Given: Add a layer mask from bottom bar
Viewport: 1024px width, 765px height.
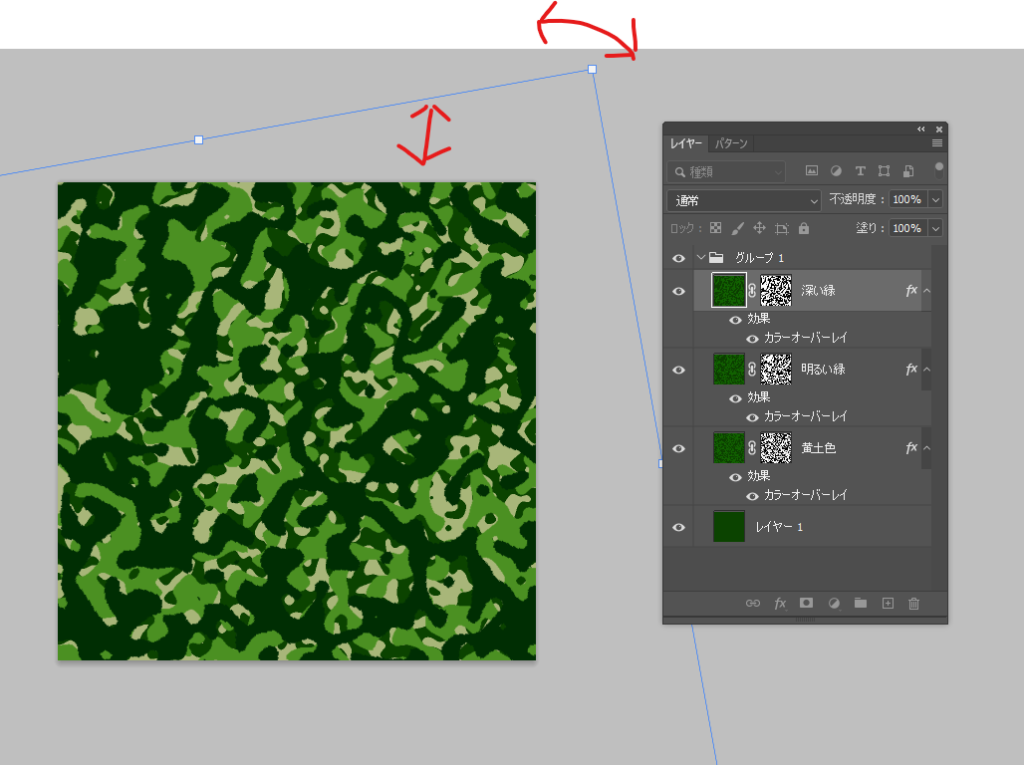Looking at the screenshot, I should 806,604.
